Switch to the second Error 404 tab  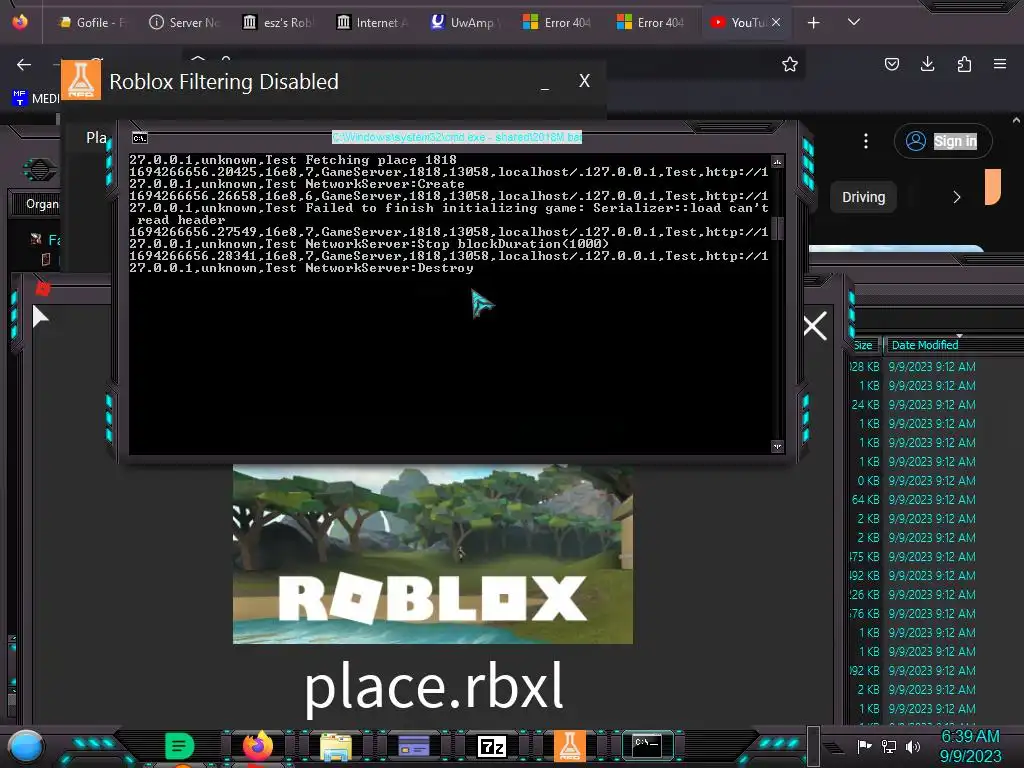[x=651, y=22]
